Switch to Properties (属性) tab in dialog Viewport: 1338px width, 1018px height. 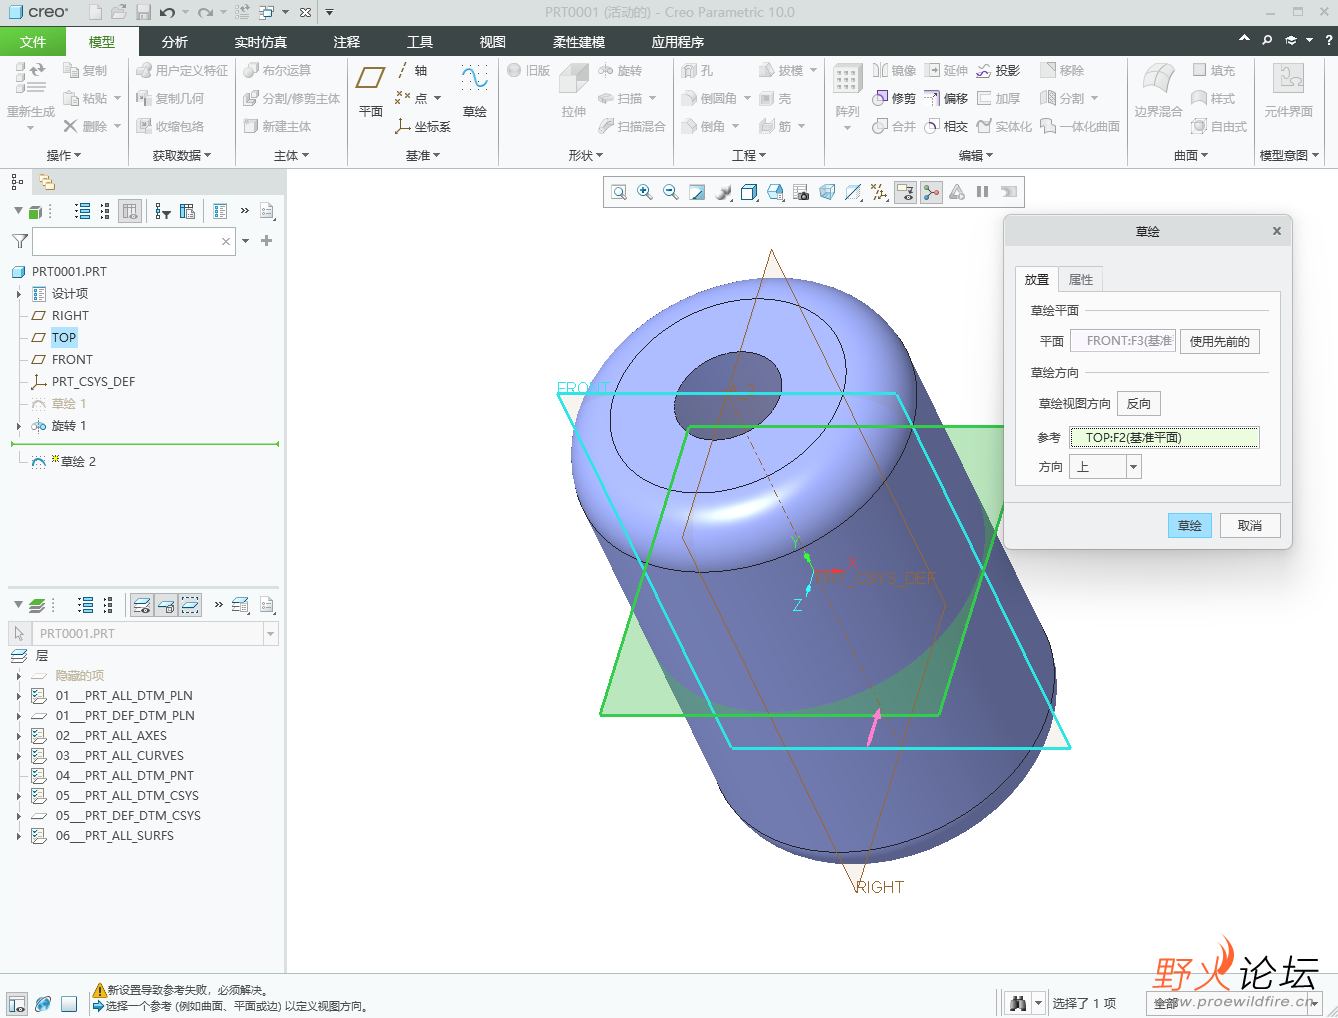1081,280
